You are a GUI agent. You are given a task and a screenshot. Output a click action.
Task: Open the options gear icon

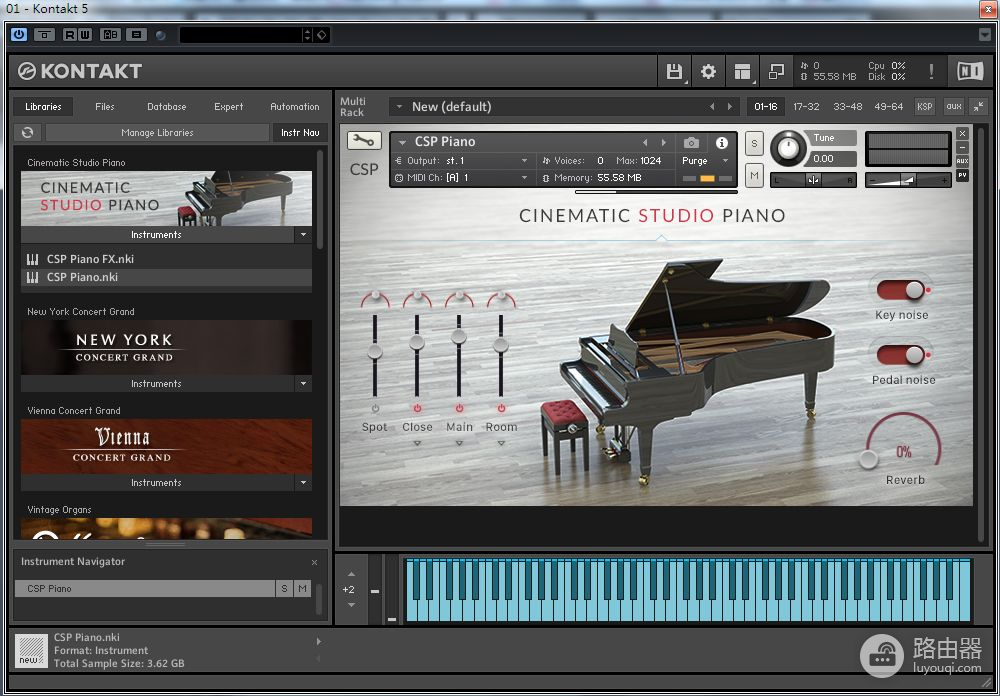[708, 71]
